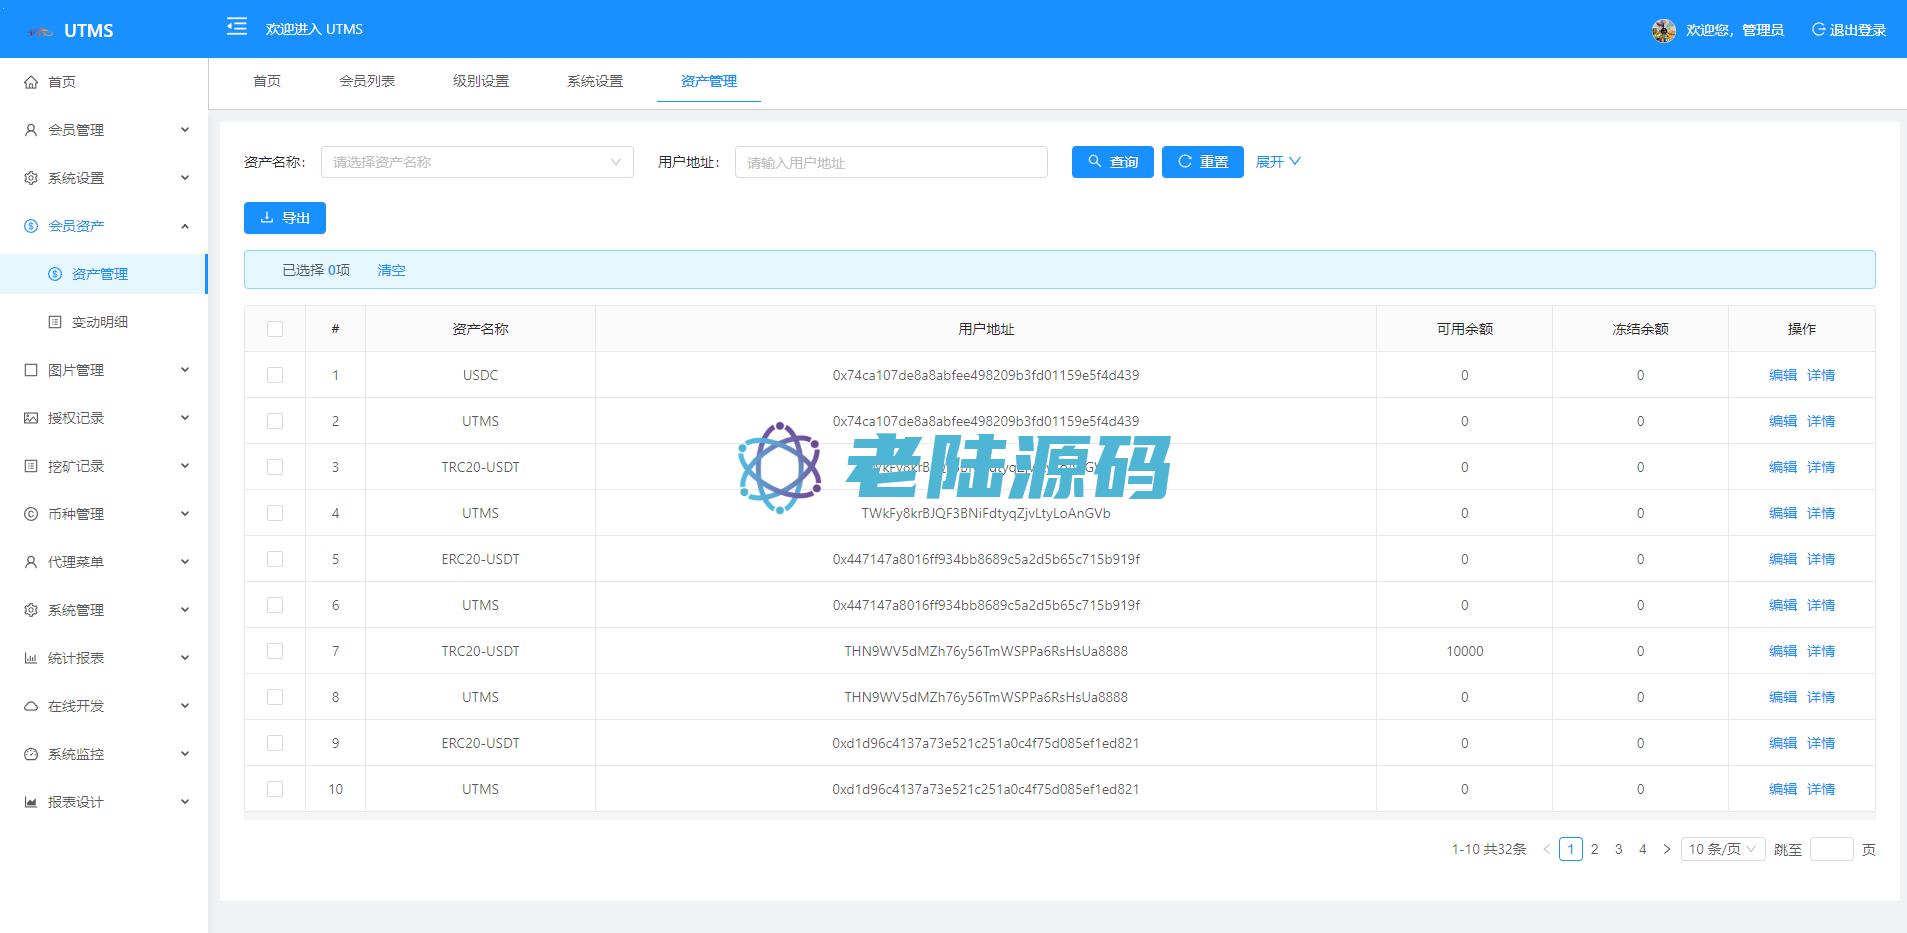Screen dimensions: 1907x933
Task: Click the 导出 export button
Action: click(285, 218)
